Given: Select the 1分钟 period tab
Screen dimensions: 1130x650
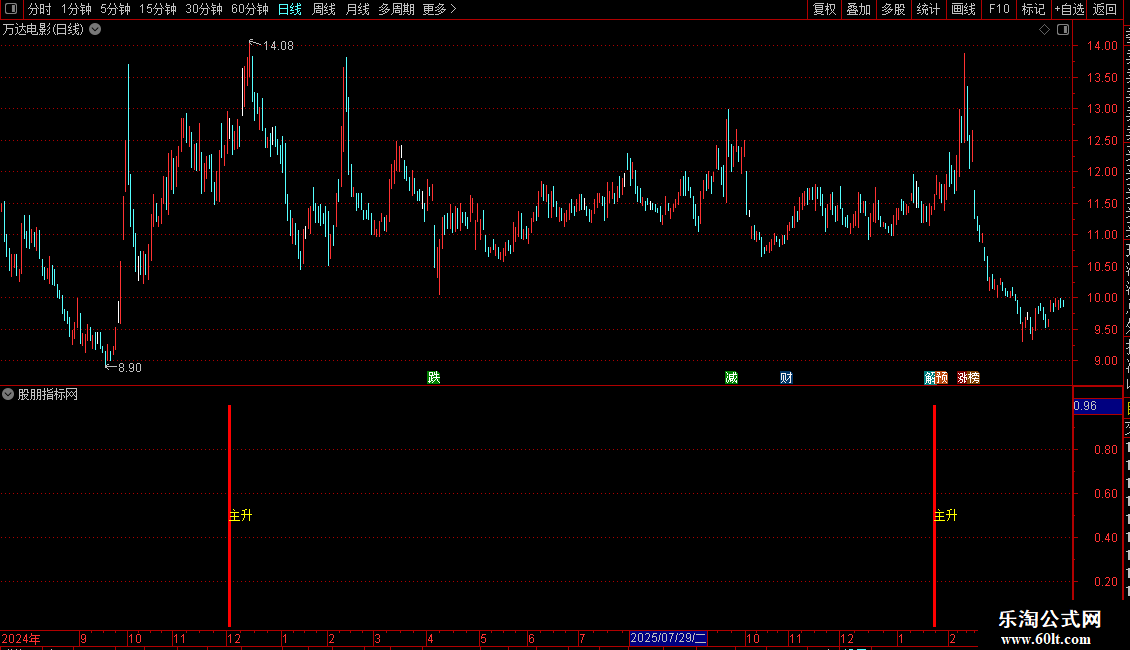Looking at the screenshot, I should (76, 9).
